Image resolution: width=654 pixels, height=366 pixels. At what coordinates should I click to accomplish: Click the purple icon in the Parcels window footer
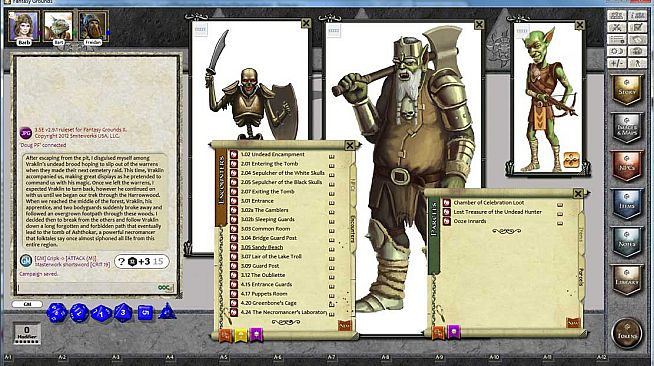coord(453,332)
